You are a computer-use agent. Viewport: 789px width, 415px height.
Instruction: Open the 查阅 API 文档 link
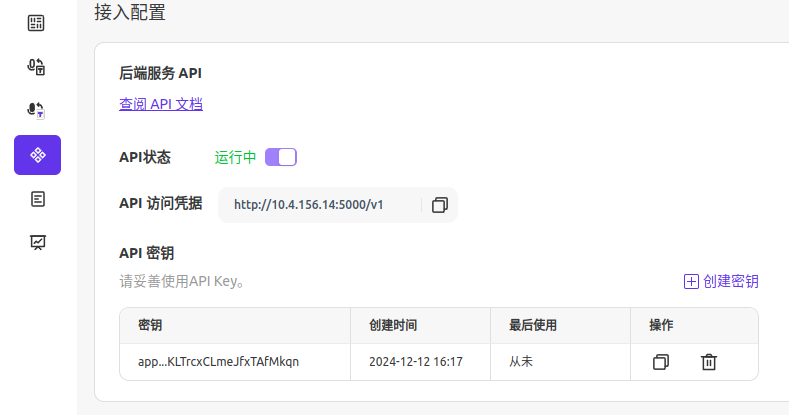(x=161, y=104)
